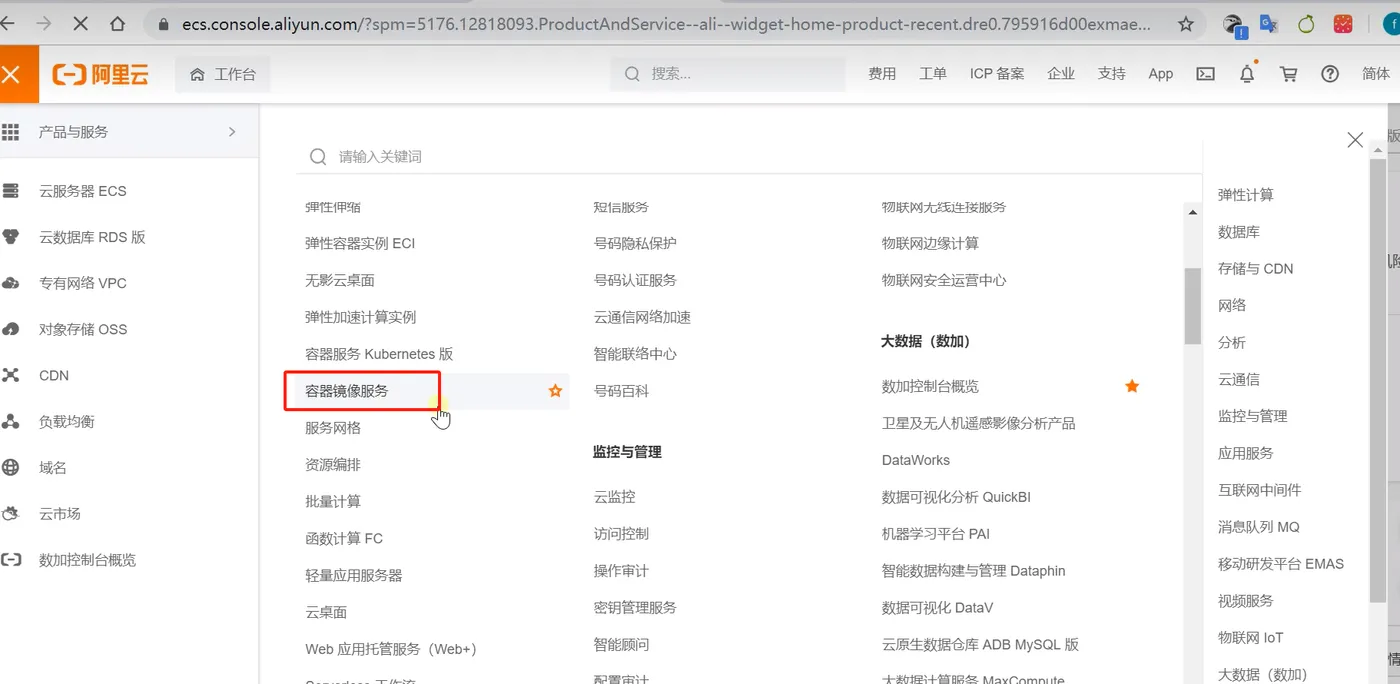Jump to the 存储与 CDN category
This screenshot has width=1400, height=684.
click(1256, 269)
